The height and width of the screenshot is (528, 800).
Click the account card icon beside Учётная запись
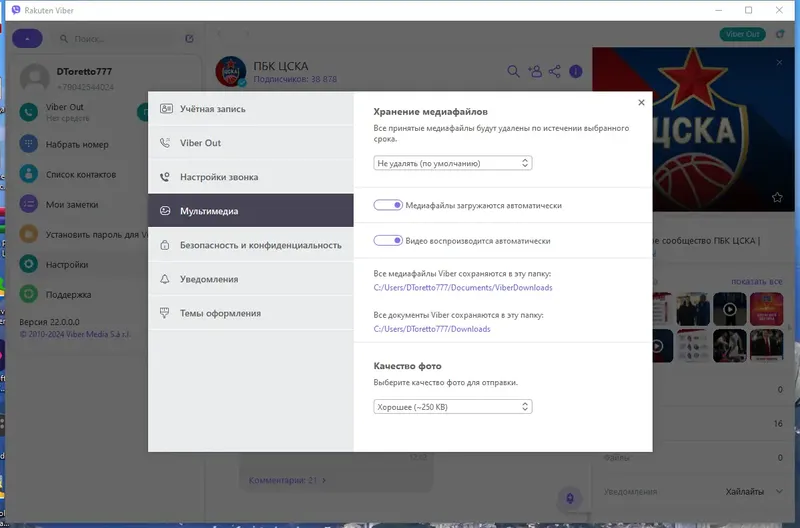[x=166, y=109]
